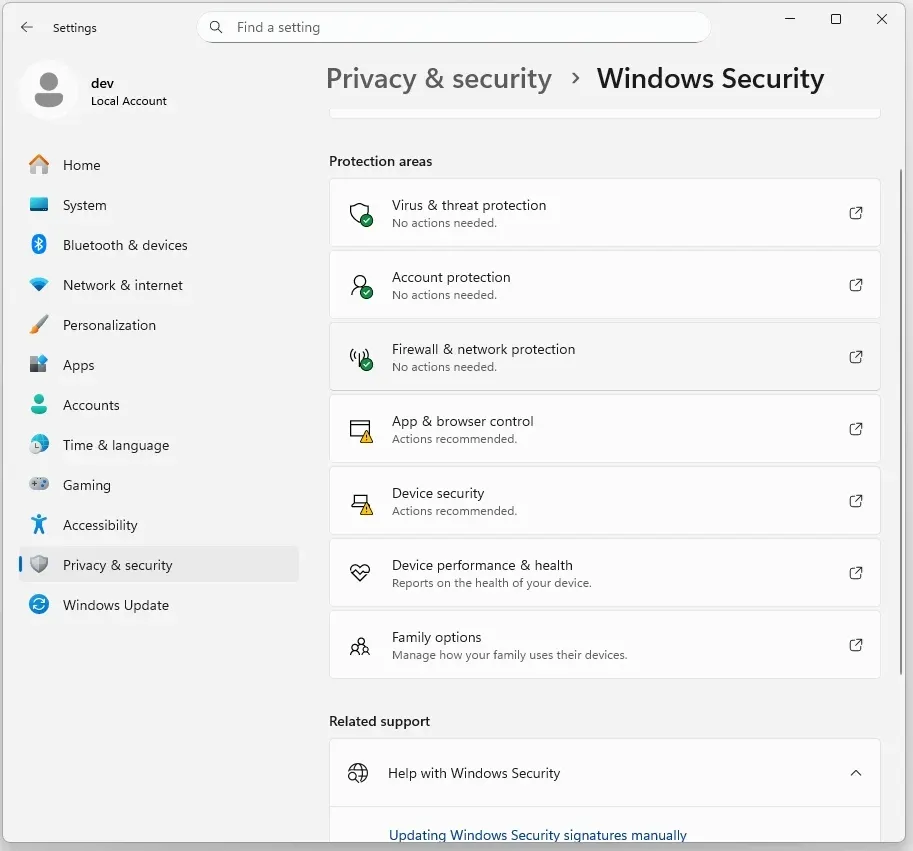Select Personalization in the sidebar
The width and height of the screenshot is (913, 851).
tap(158, 325)
